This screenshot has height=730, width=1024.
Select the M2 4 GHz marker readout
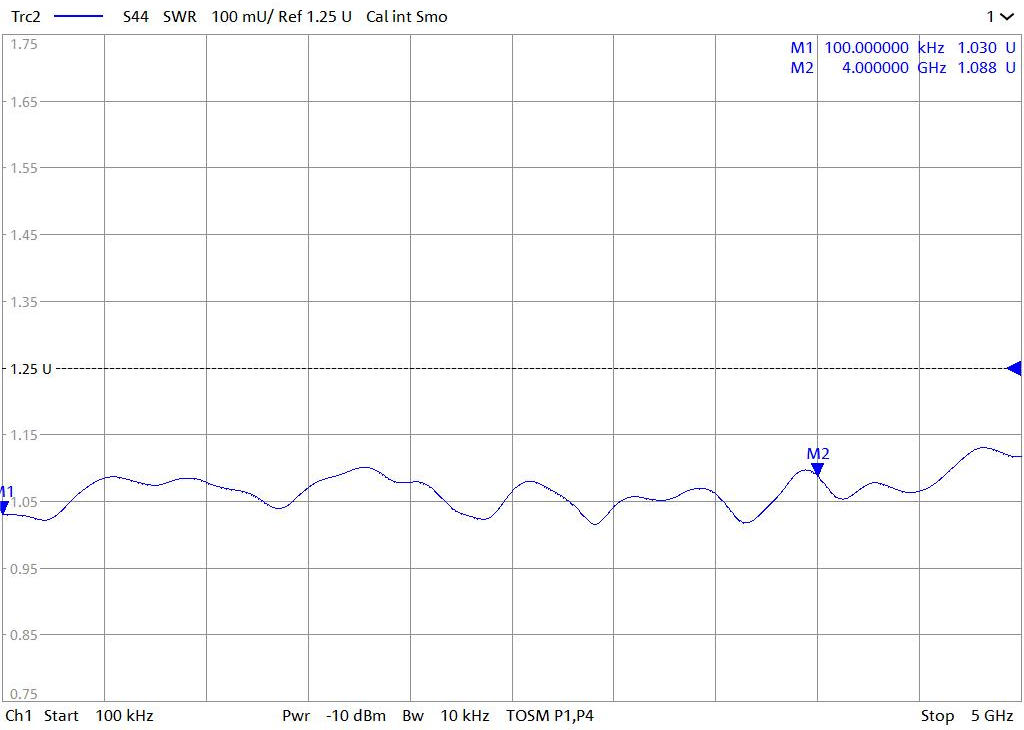902,68
